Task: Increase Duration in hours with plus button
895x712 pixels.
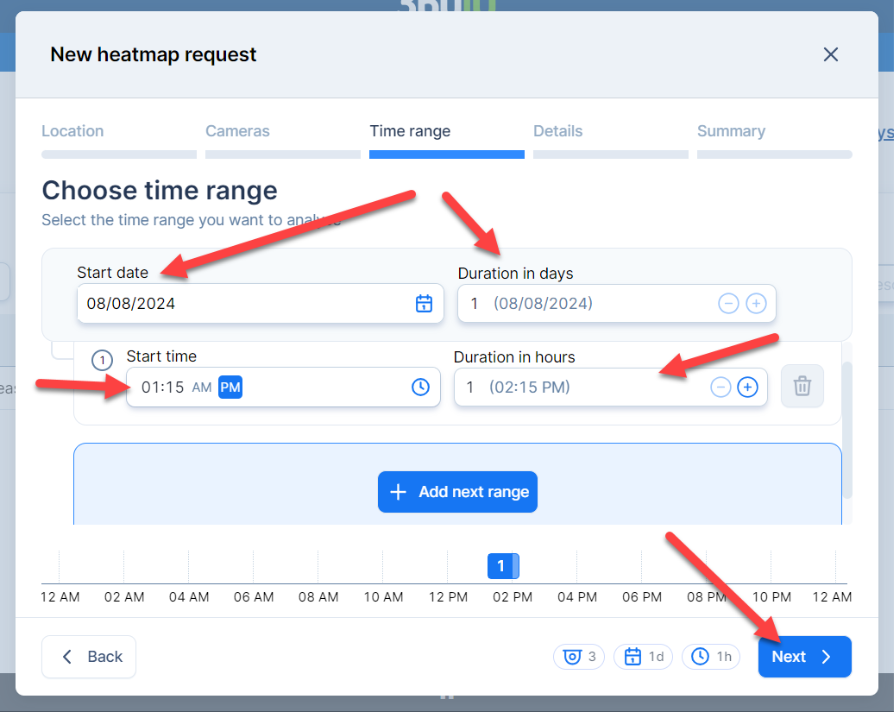Action: [747, 387]
